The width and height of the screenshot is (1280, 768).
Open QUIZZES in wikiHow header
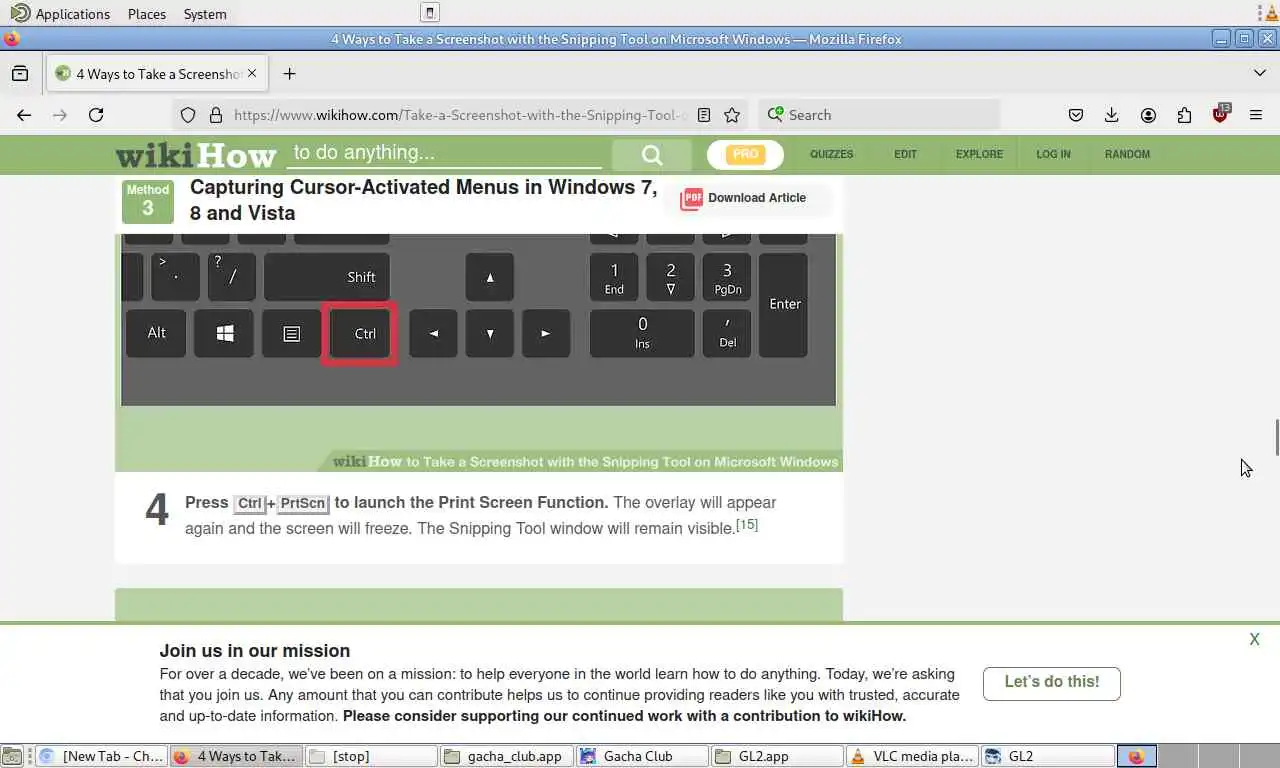[x=831, y=154]
